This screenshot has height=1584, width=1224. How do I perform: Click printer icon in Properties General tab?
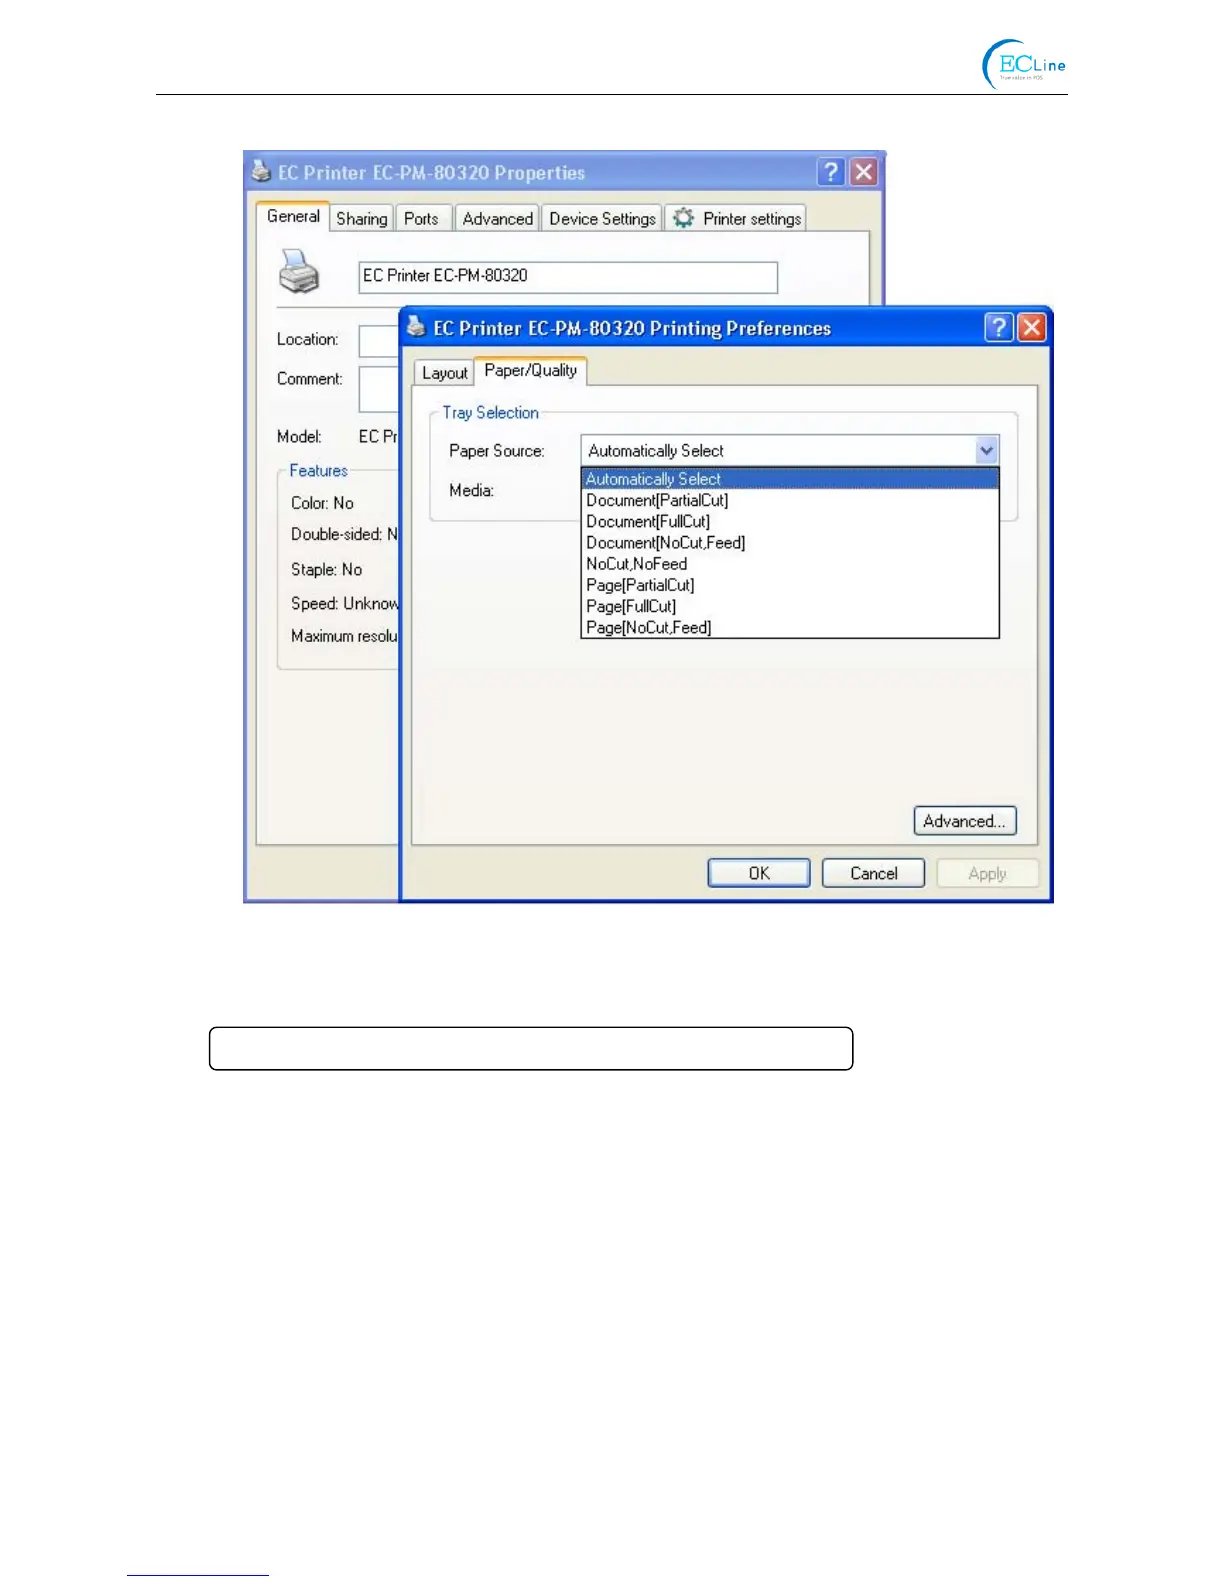click(x=298, y=271)
